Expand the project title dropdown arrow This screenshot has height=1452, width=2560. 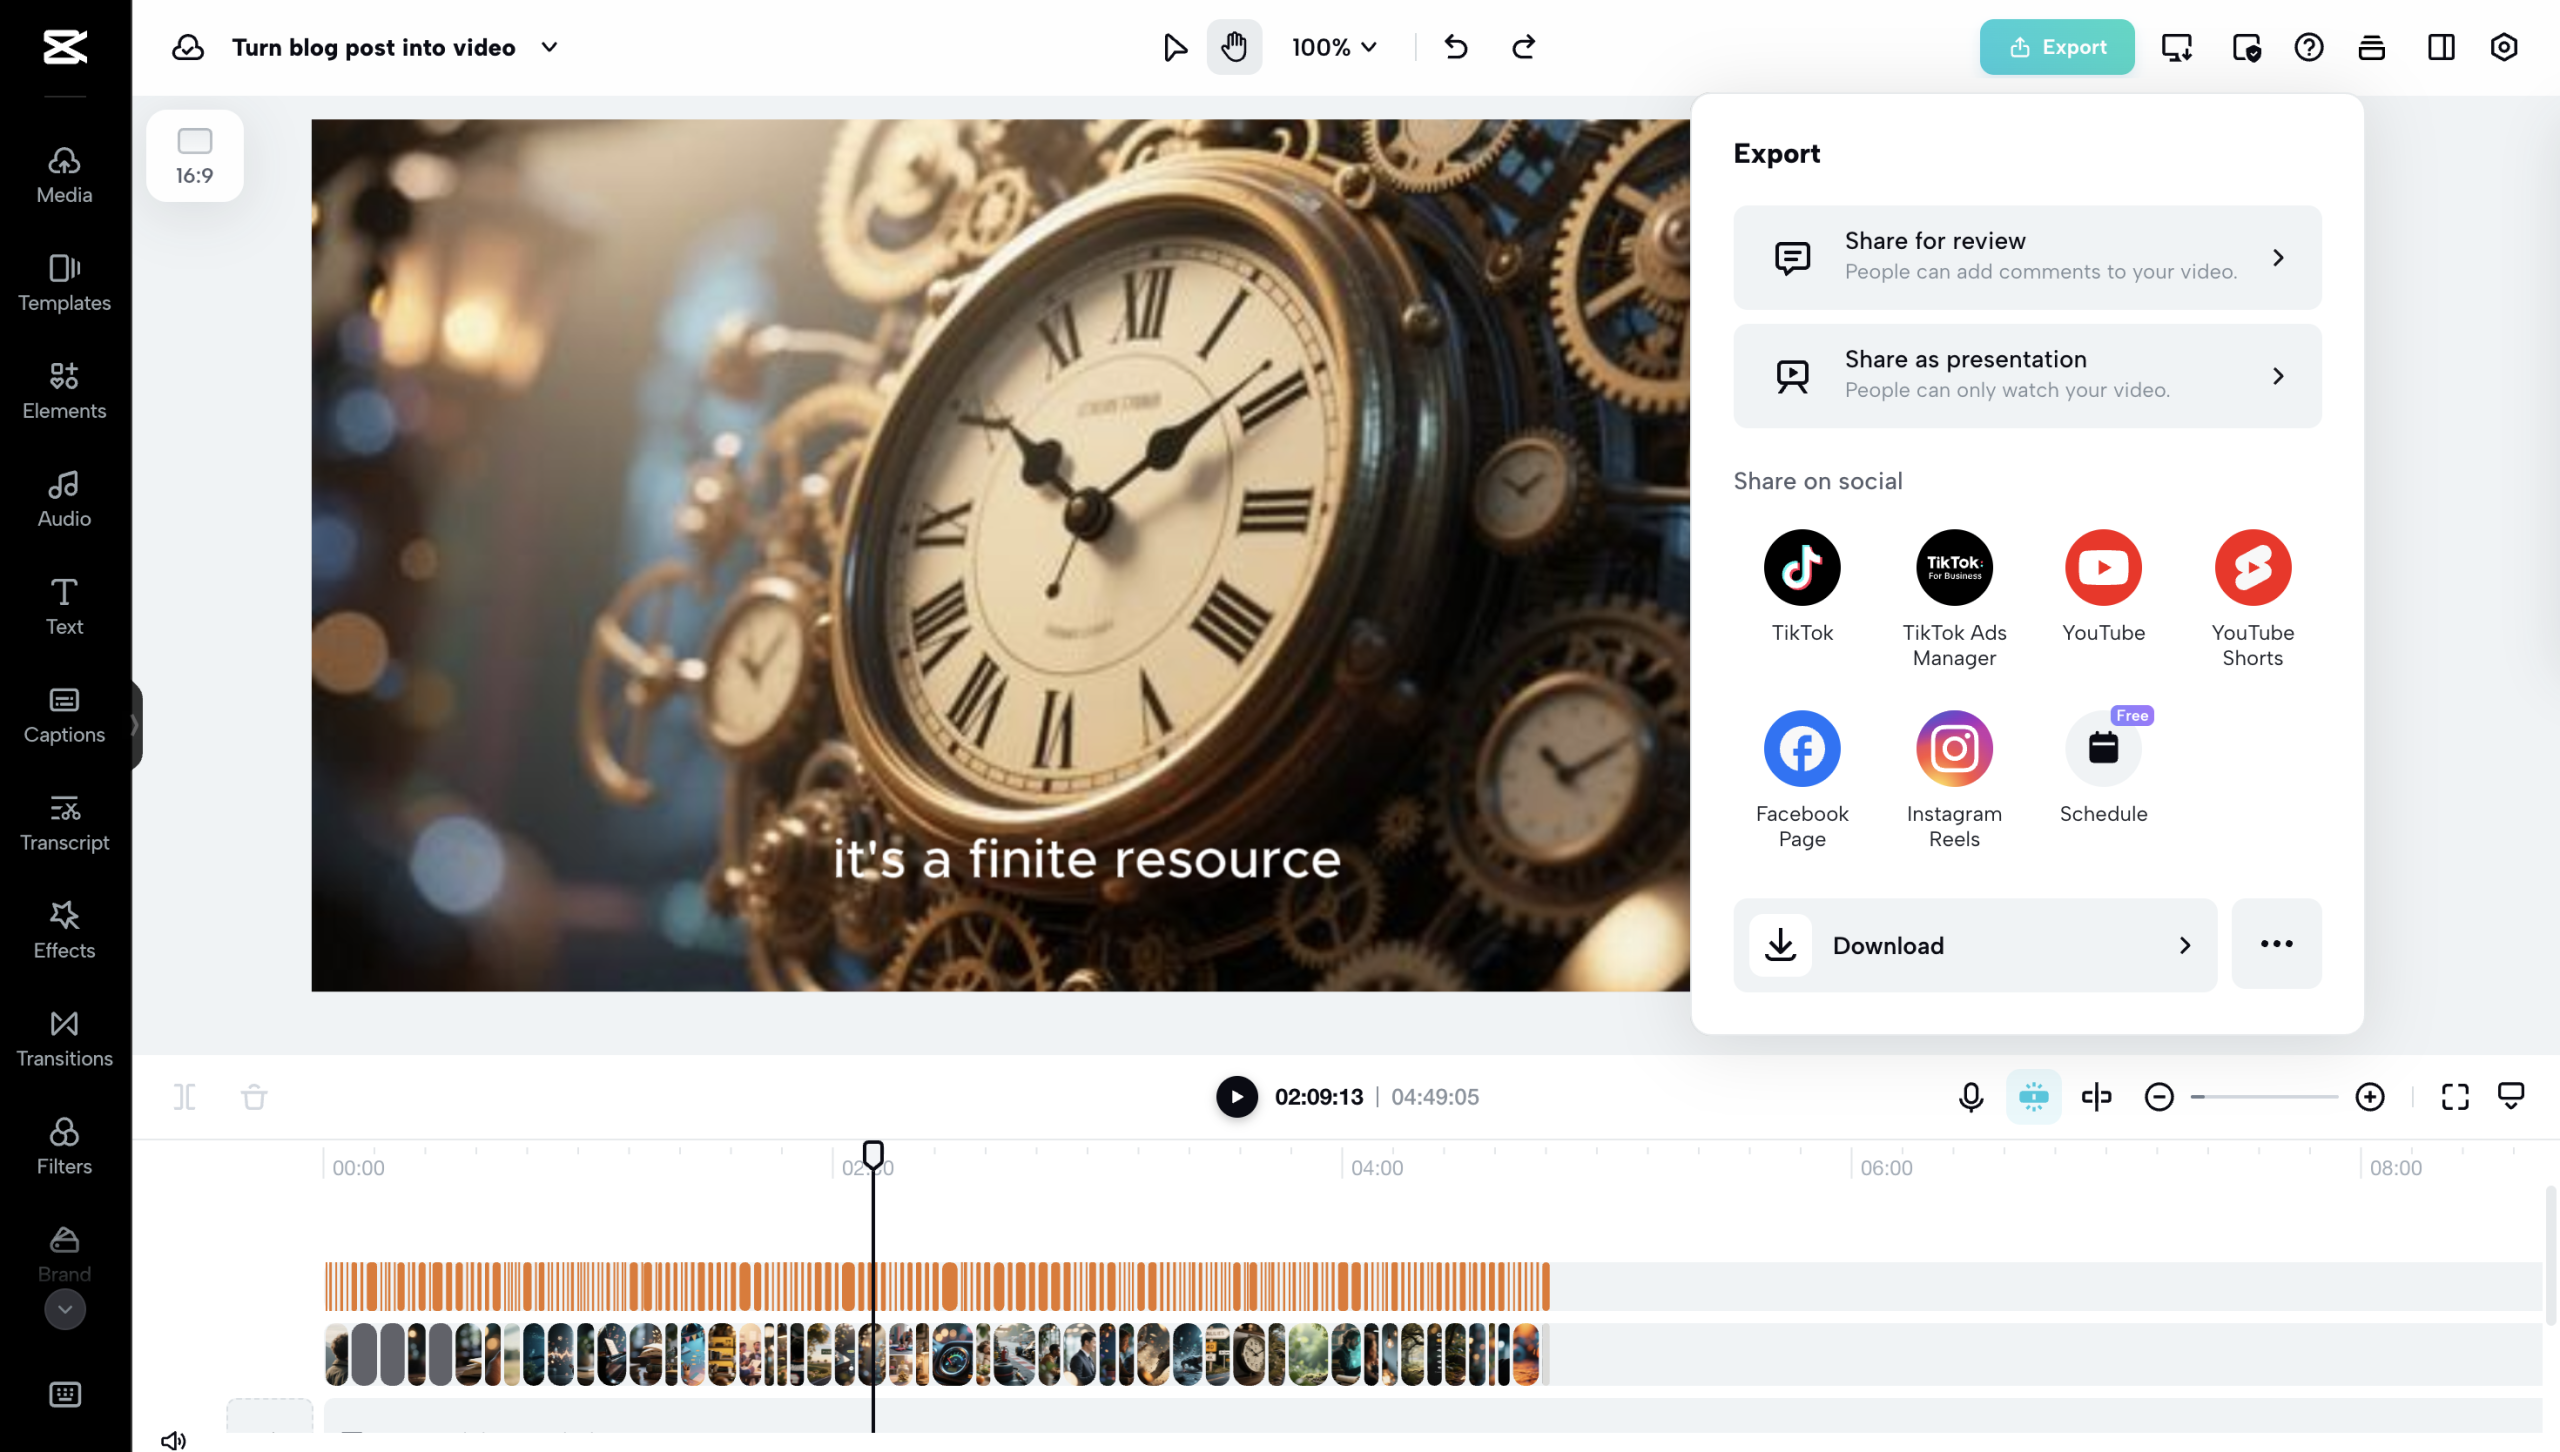point(549,47)
